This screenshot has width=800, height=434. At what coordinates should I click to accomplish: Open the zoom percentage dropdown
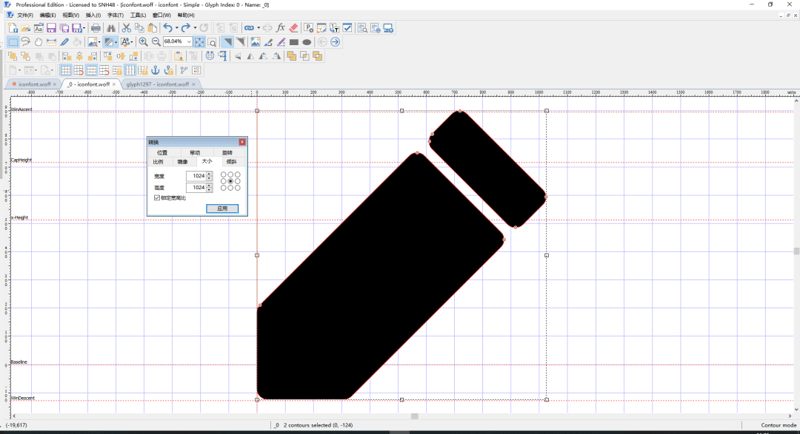click(x=189, y=42)
